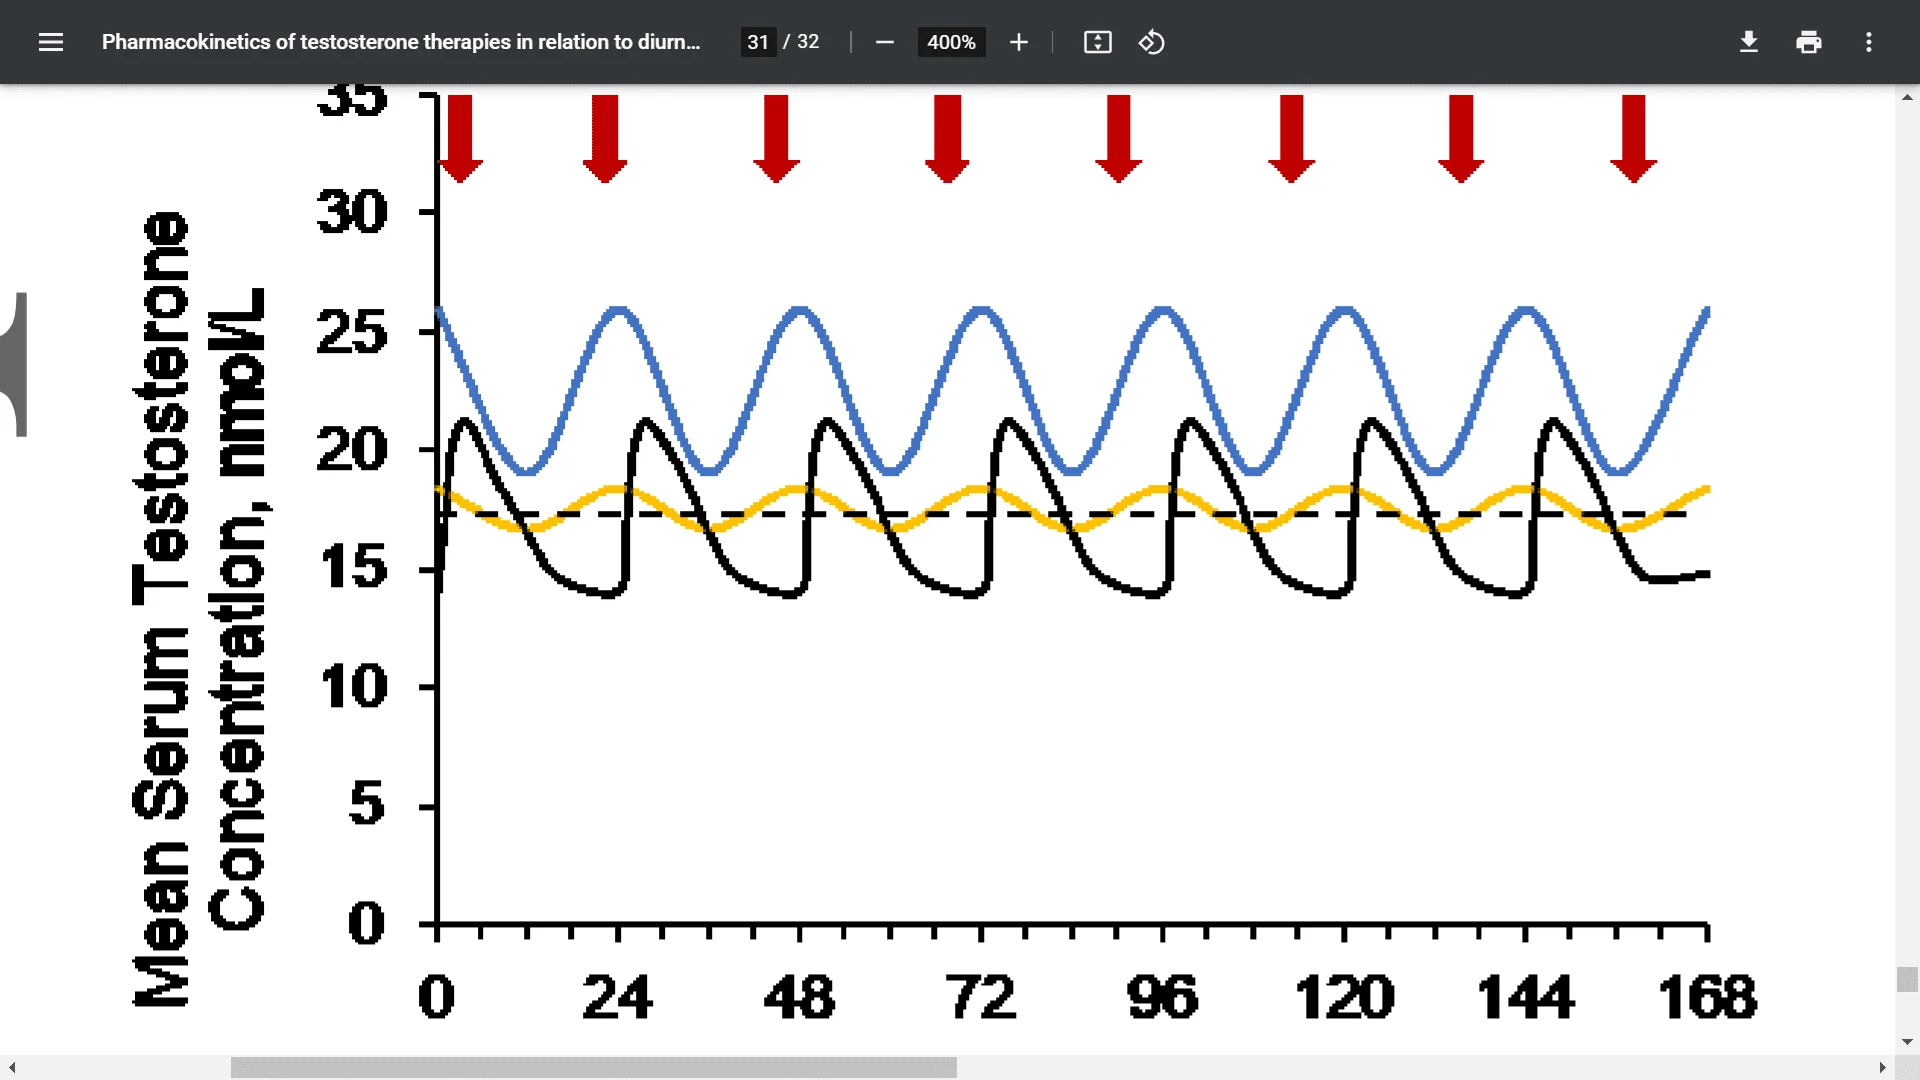1920x1080 pixels.
Task: Click the horizontal scrollbar thumb
Action: click(x=593, y=1068)
